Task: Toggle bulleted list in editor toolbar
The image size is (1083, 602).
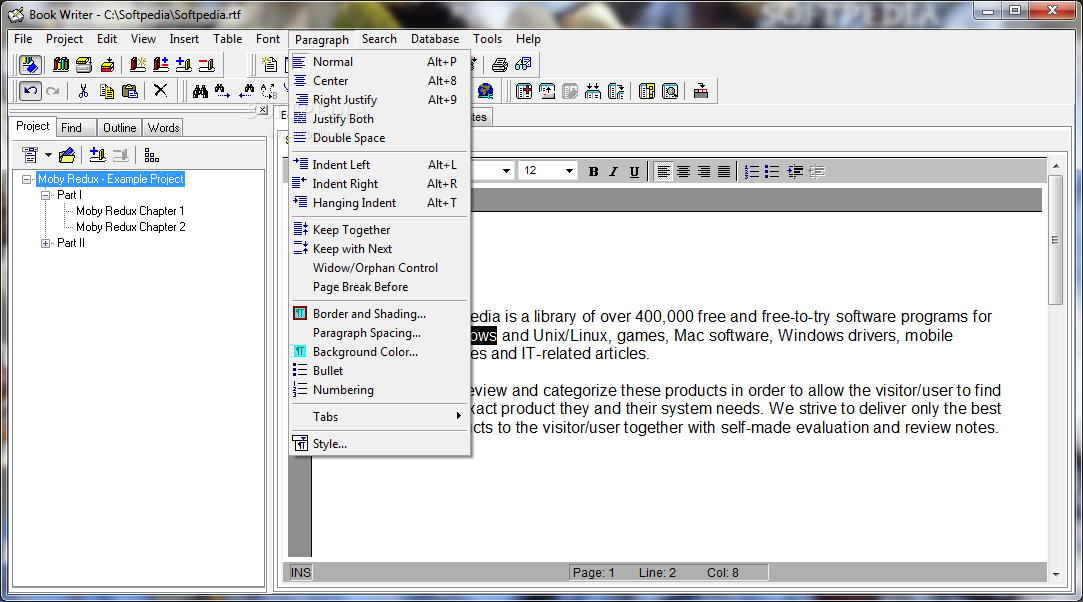Action: (772, 171)
